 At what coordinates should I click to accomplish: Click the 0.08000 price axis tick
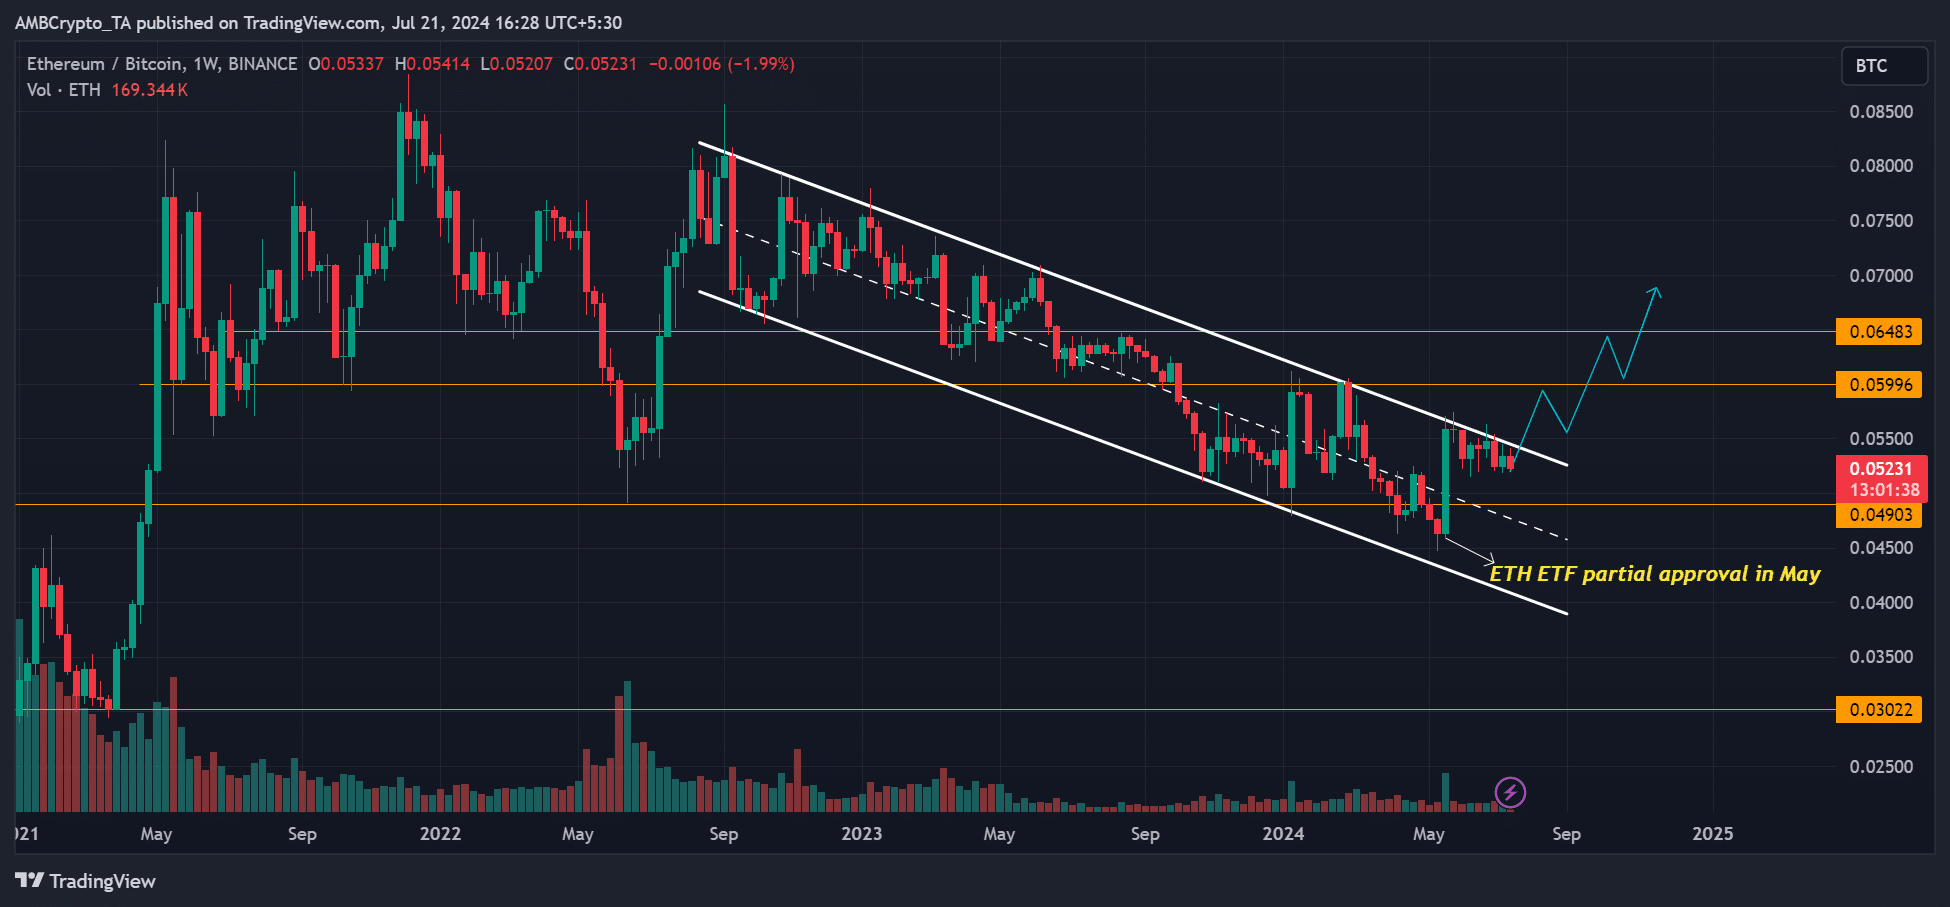coord(1881,166)
